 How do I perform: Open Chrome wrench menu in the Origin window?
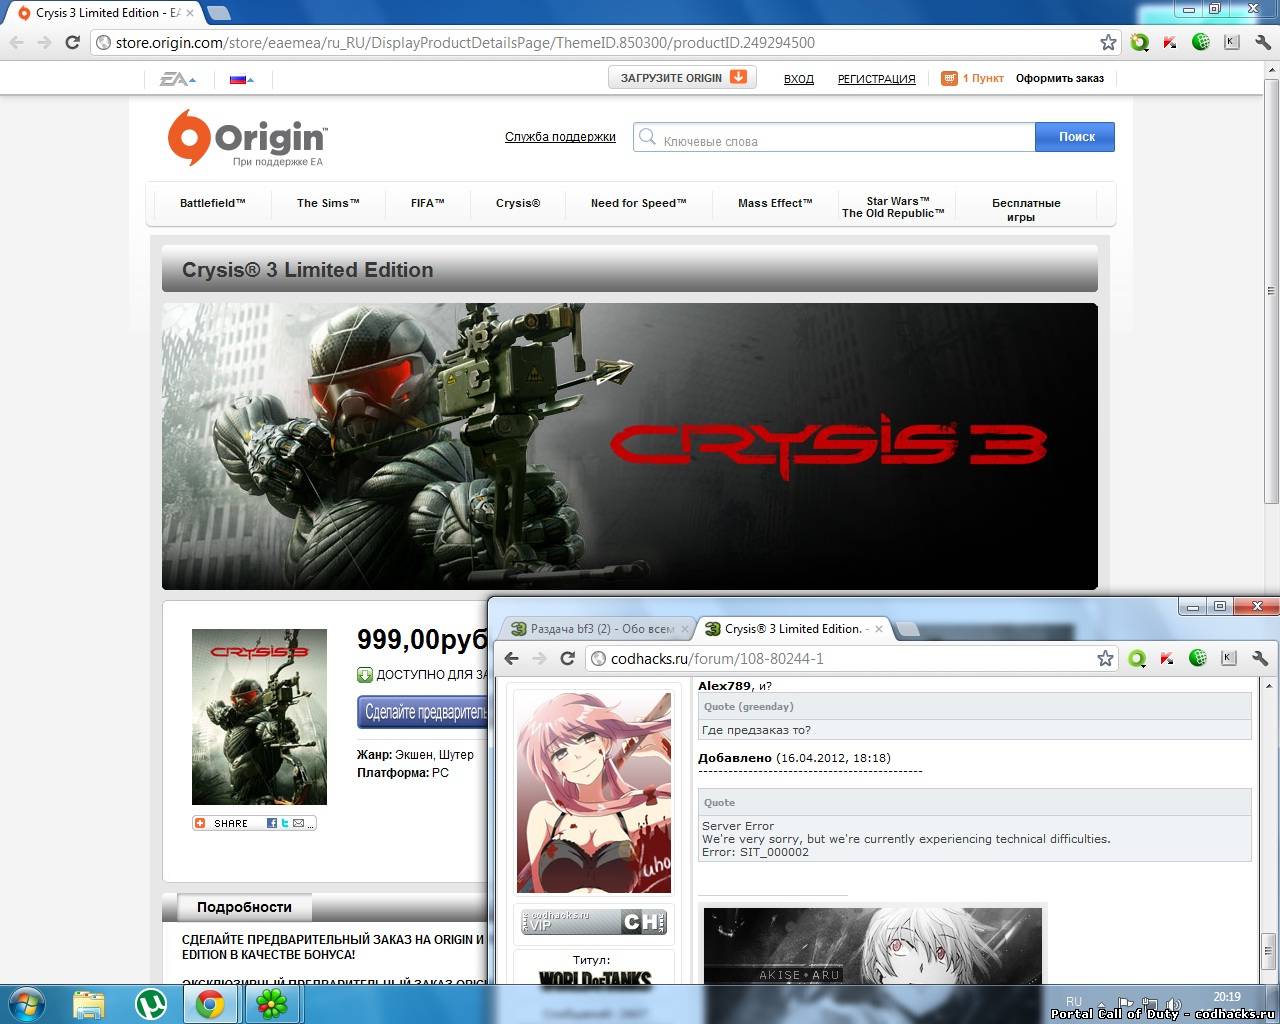tap(1261, 42)
